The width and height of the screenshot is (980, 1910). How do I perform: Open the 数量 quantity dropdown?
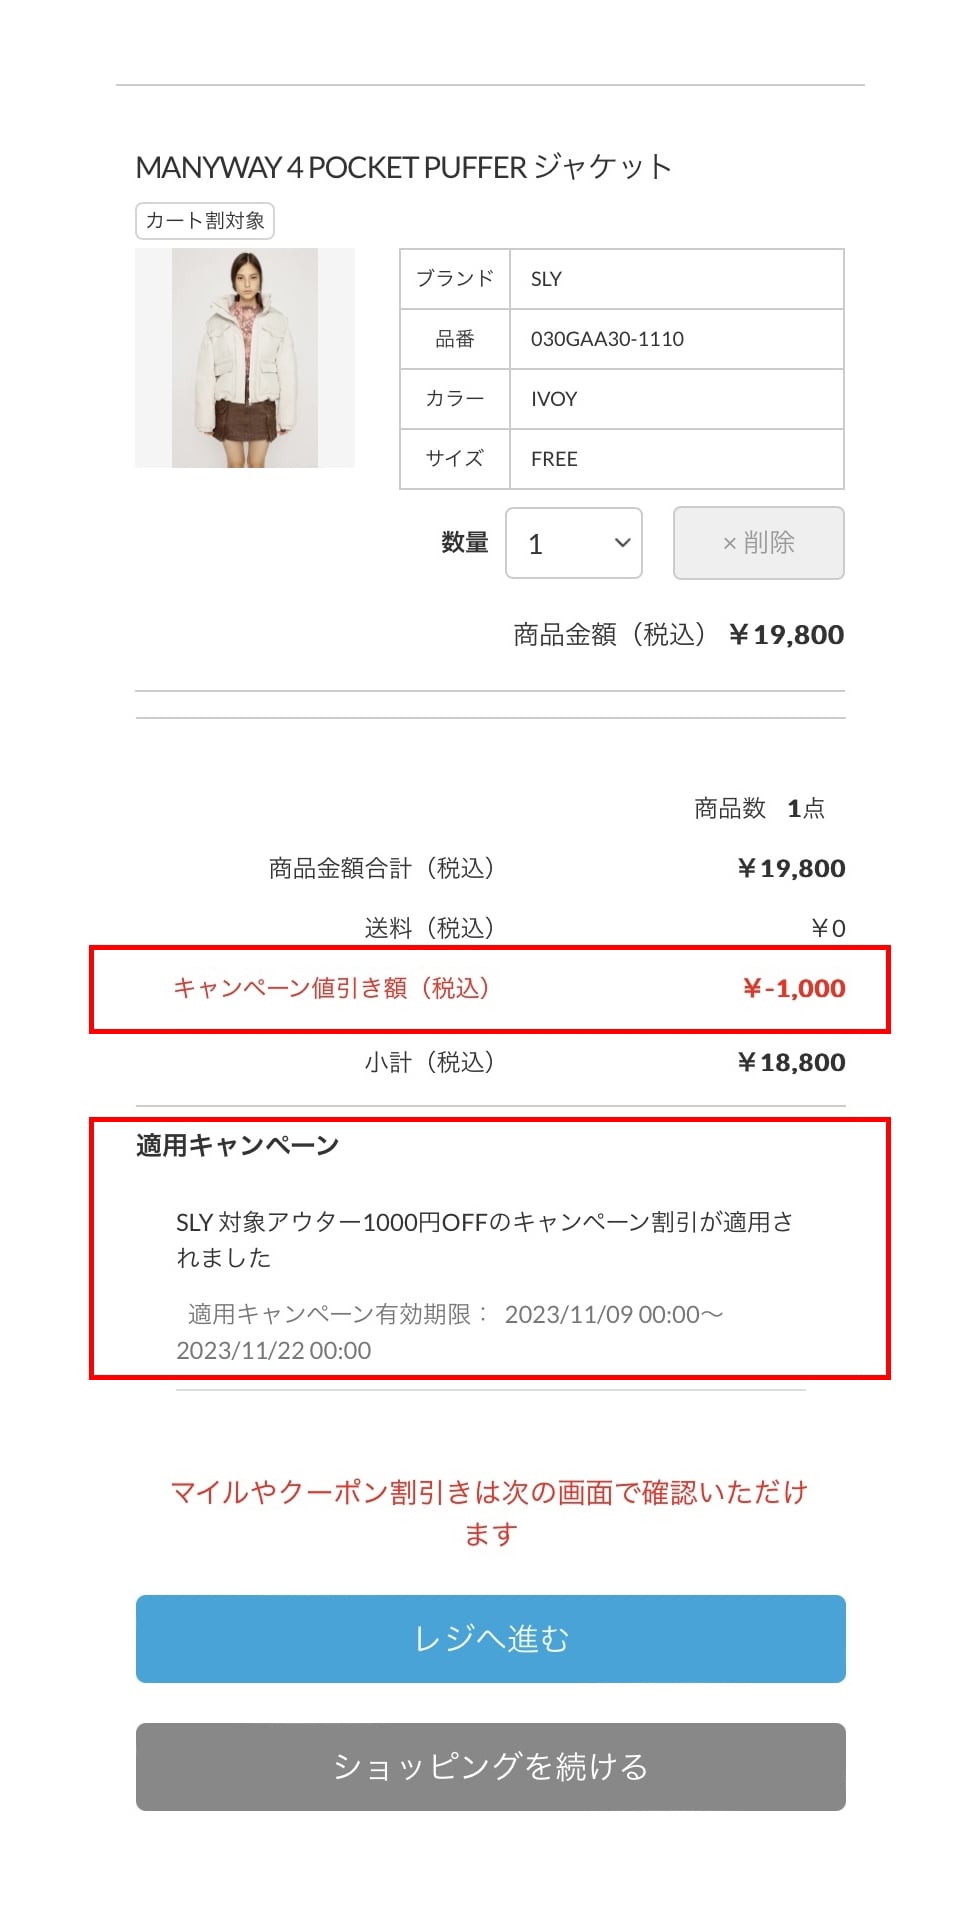tap(573, 543)
